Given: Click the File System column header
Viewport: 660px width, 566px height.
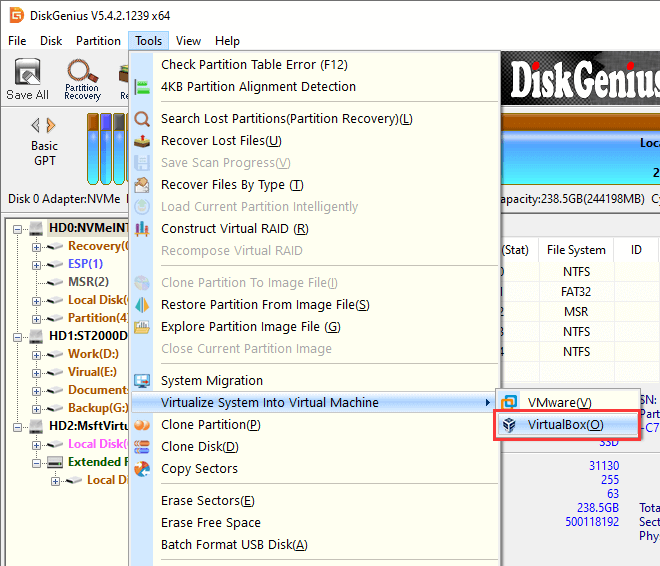Looking at the screenshot, I should [575, 249].
